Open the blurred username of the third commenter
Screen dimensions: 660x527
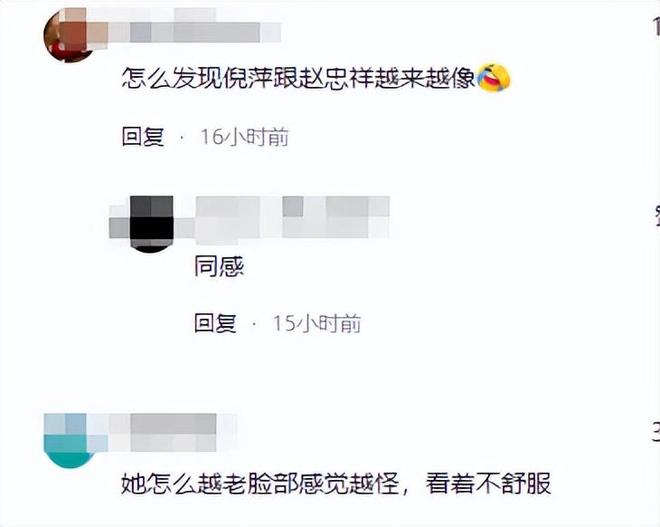click(173, 433)
